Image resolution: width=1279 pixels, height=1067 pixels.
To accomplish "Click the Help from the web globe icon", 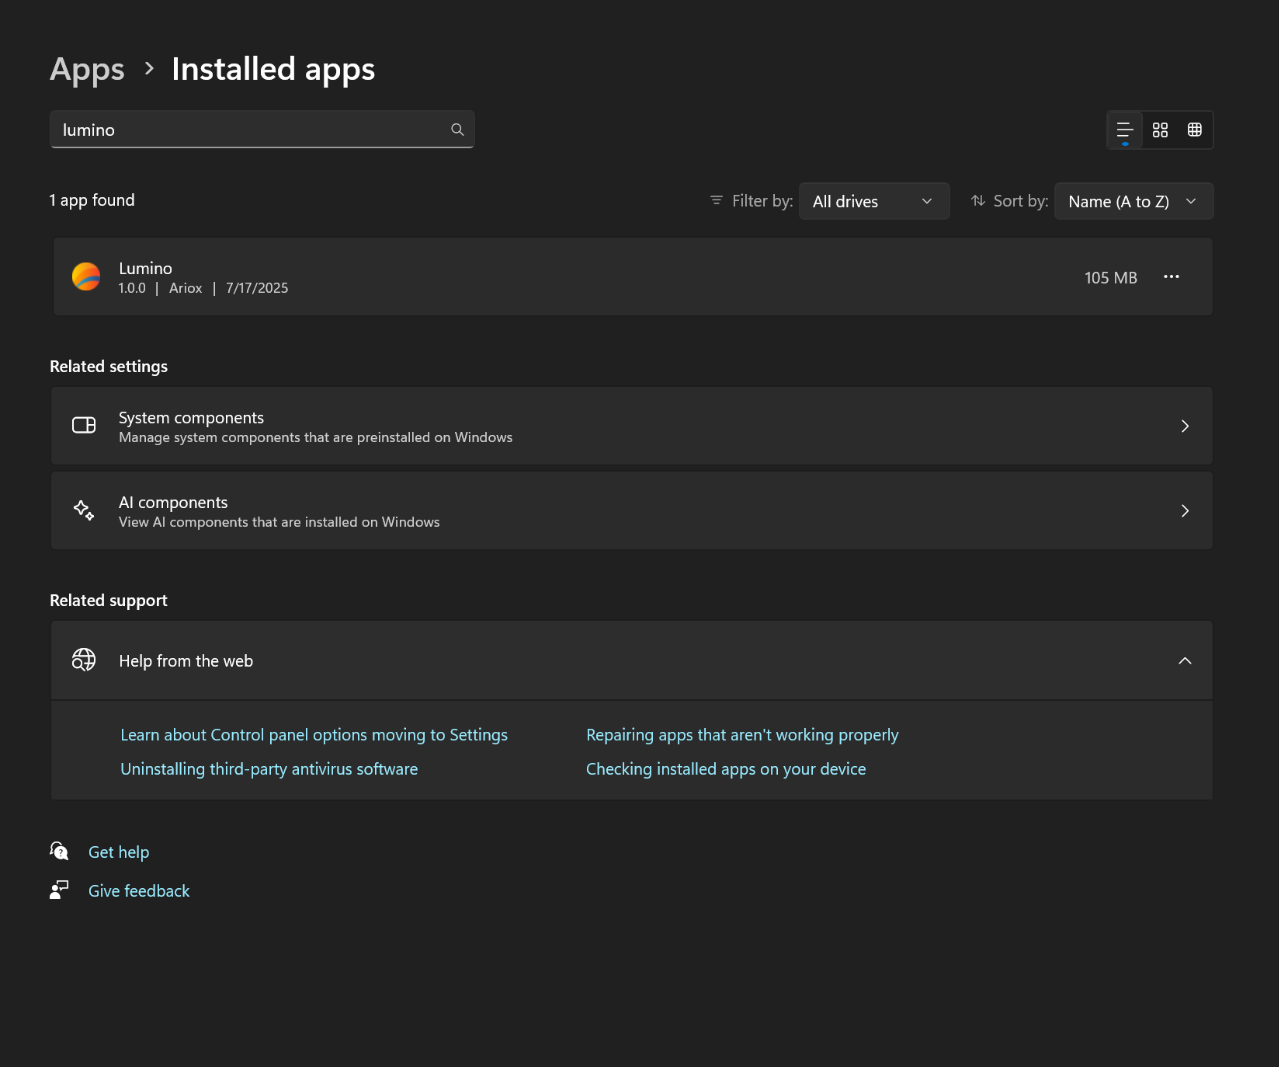I will [84, 660].
